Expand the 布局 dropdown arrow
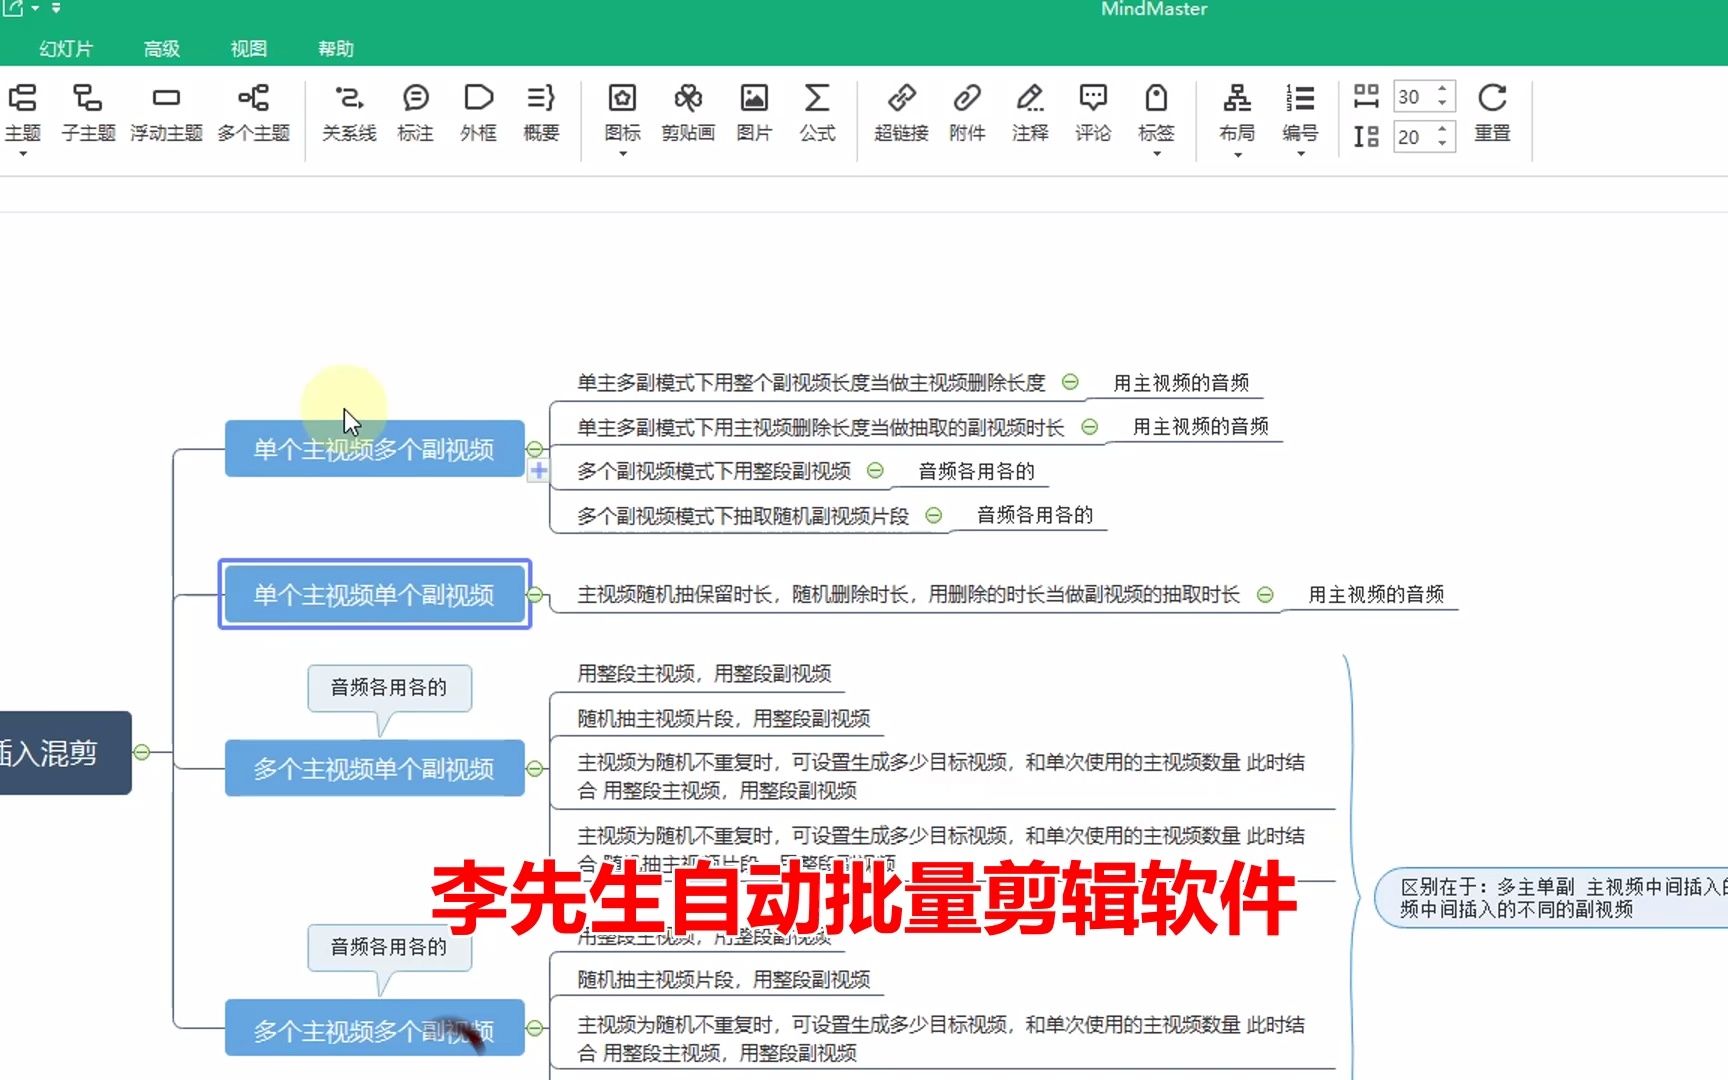The height and width of the screenshot is (1080, 1728). click(x=1237, y=154)
